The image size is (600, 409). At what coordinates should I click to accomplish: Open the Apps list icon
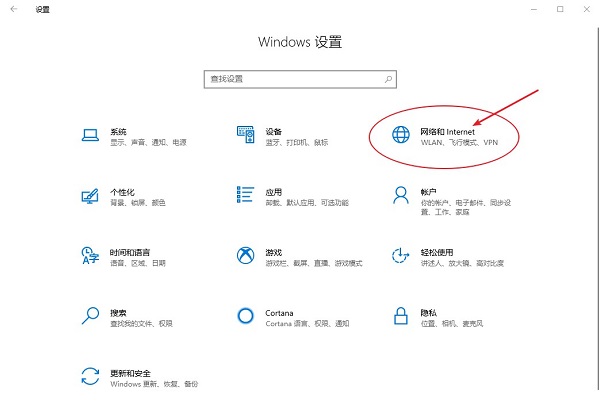coord(245,194)
